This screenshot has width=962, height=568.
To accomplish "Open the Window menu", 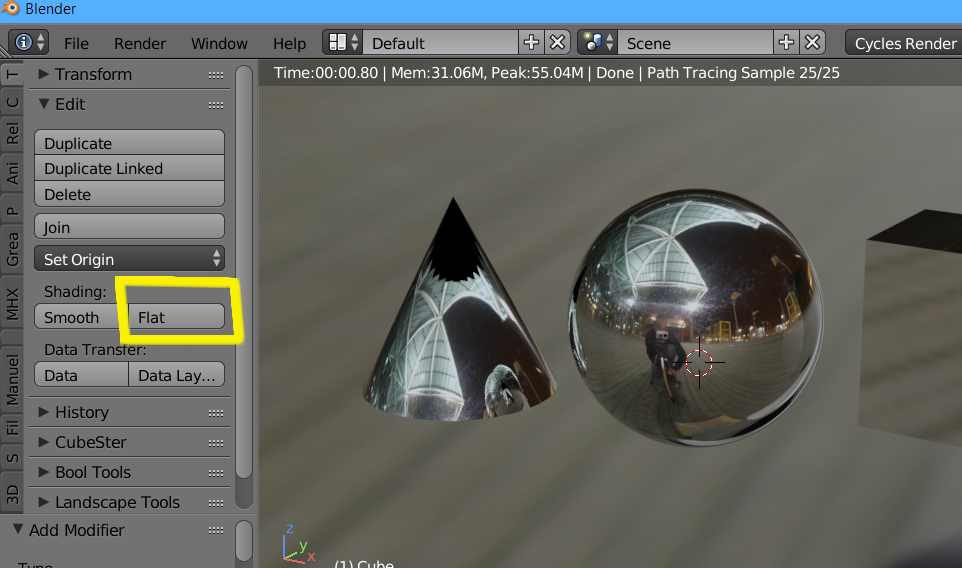I will [219, 44].
